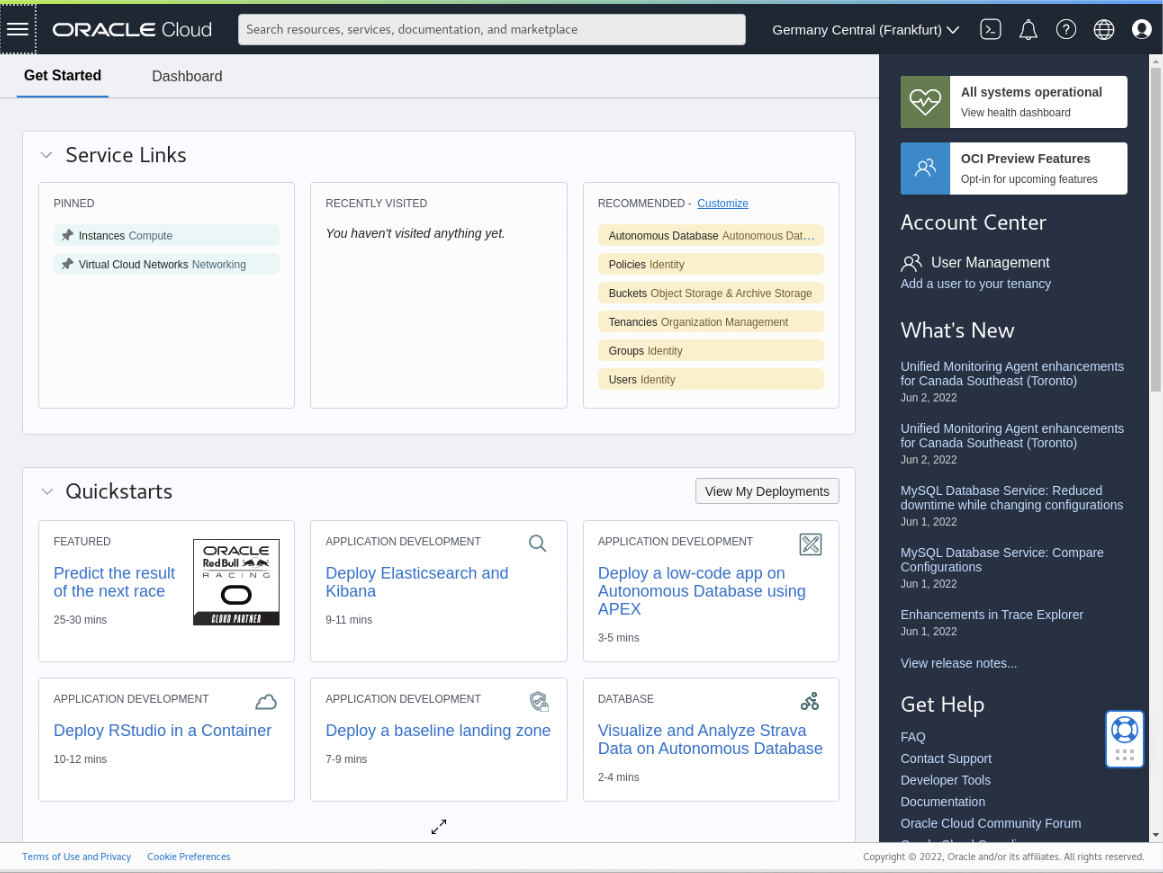Click the APEX low-code app icon
The height and width of the screenshot is (873, 1163).
coord(810,544)
